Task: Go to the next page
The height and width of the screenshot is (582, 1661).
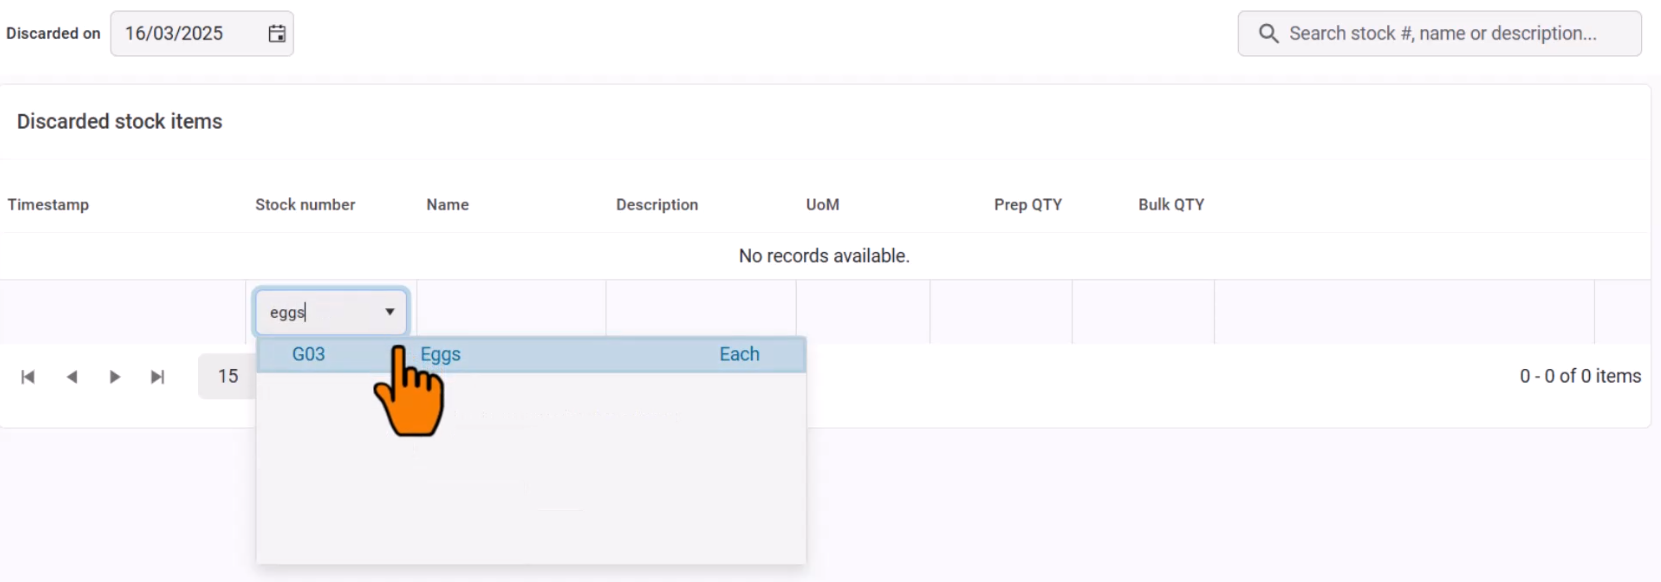Action: point(115,377)
